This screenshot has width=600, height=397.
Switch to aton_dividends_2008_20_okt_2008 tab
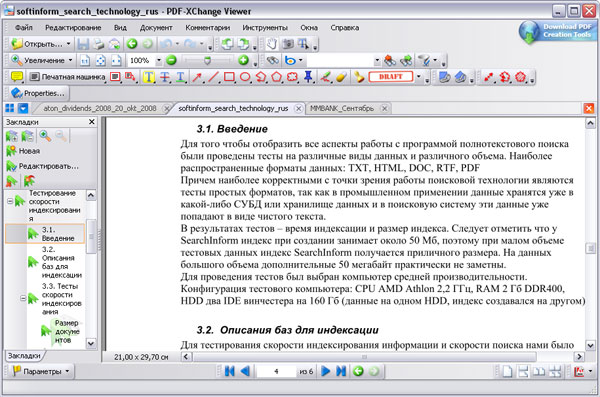[x=100, y=108]
